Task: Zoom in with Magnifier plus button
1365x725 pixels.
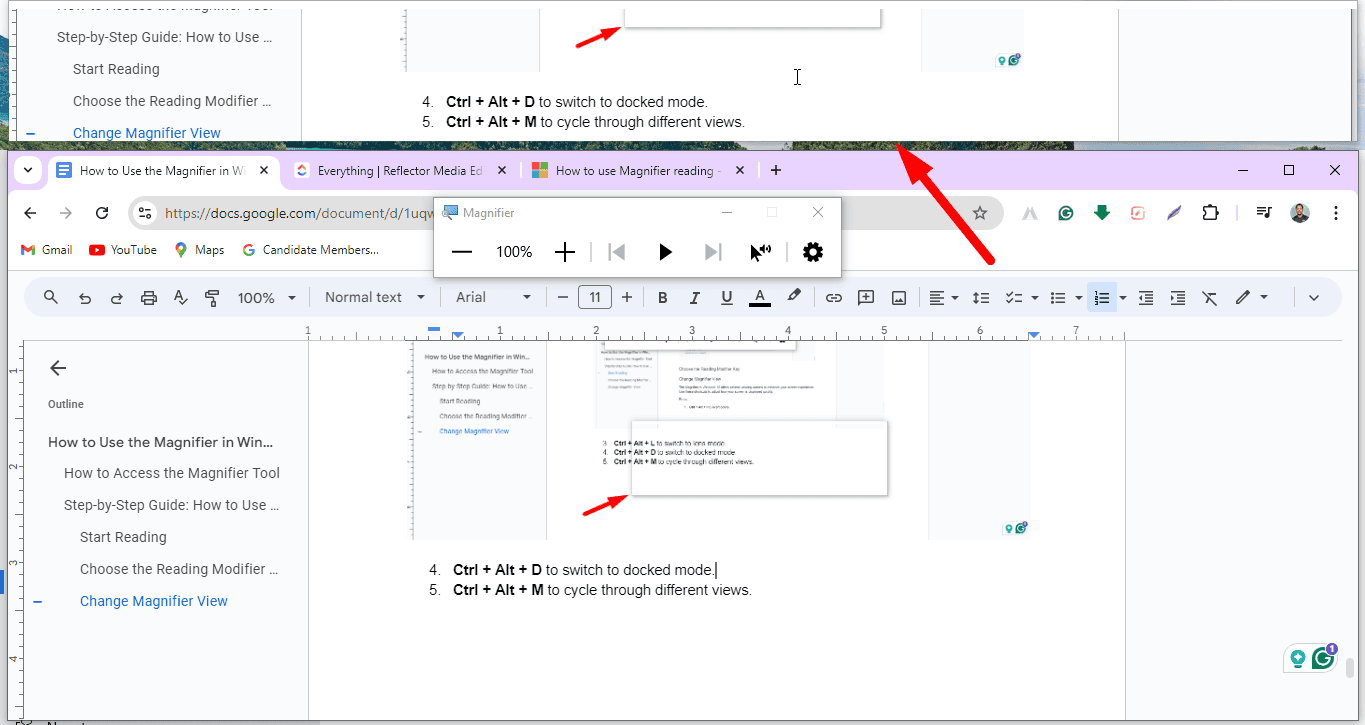Action: 565,252
